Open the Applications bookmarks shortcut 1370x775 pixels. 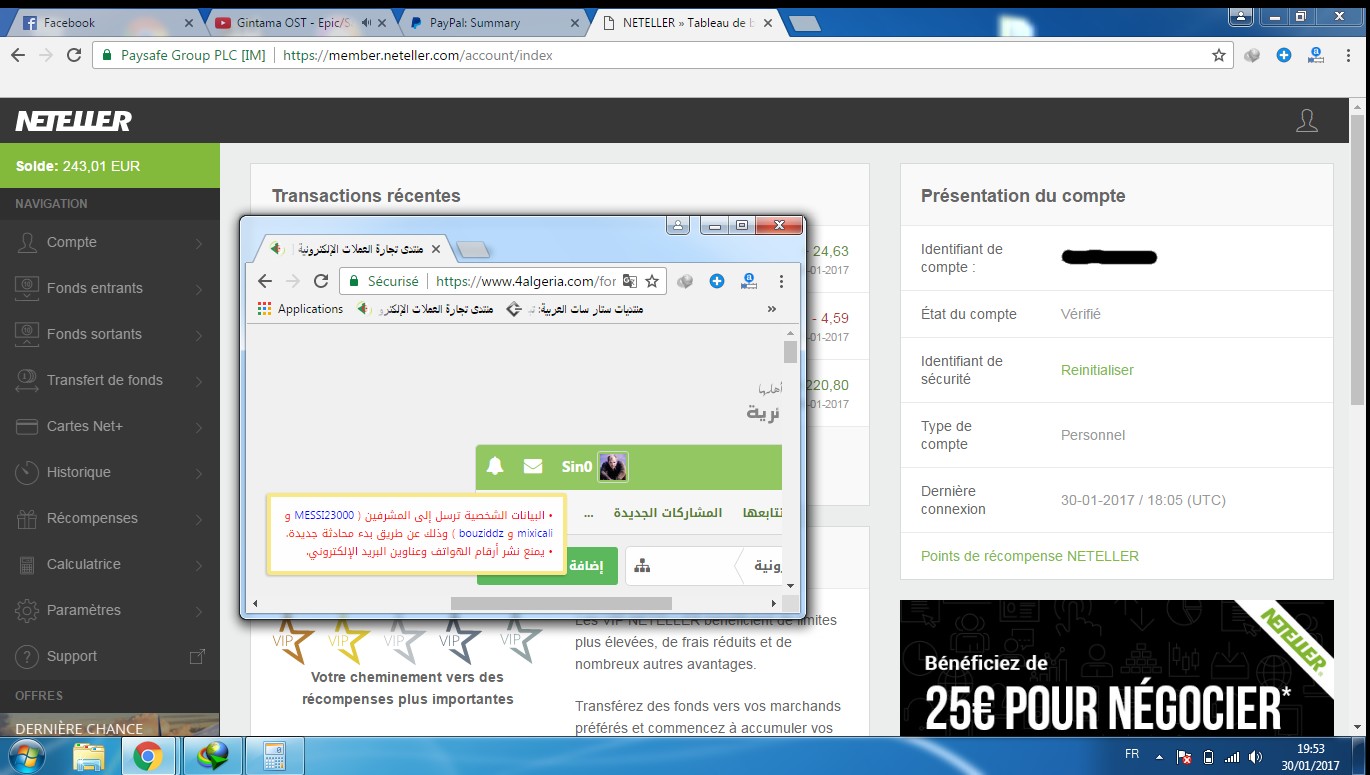(x=300, y=309)
